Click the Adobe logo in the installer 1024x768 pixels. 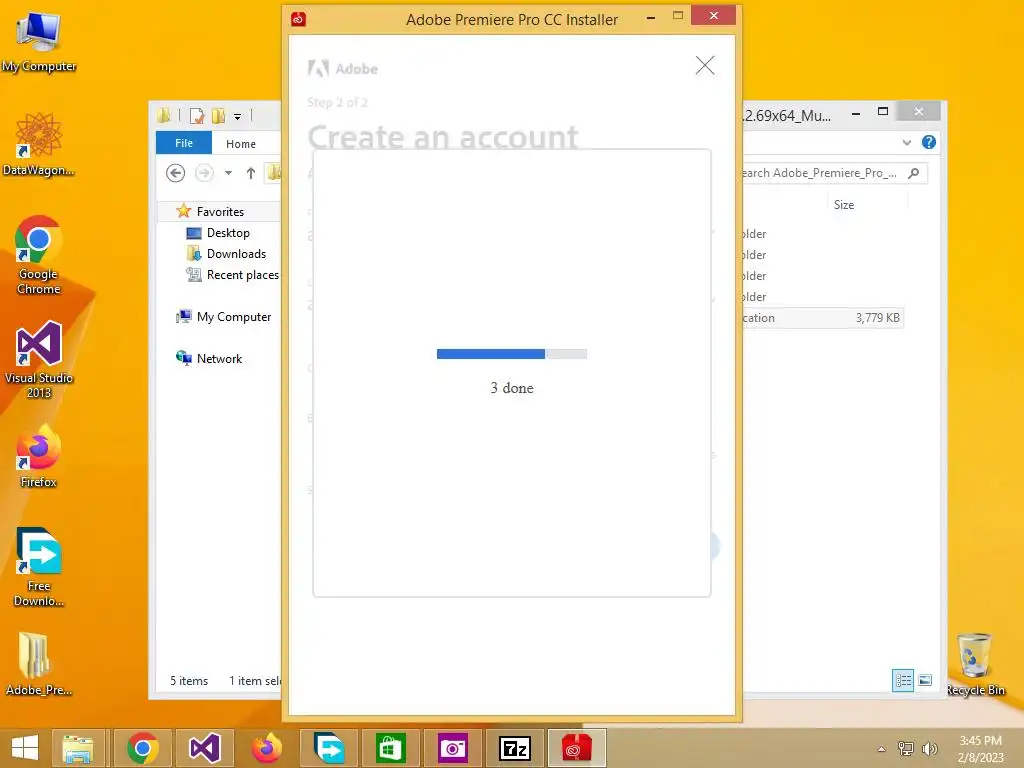pos(343,69)
